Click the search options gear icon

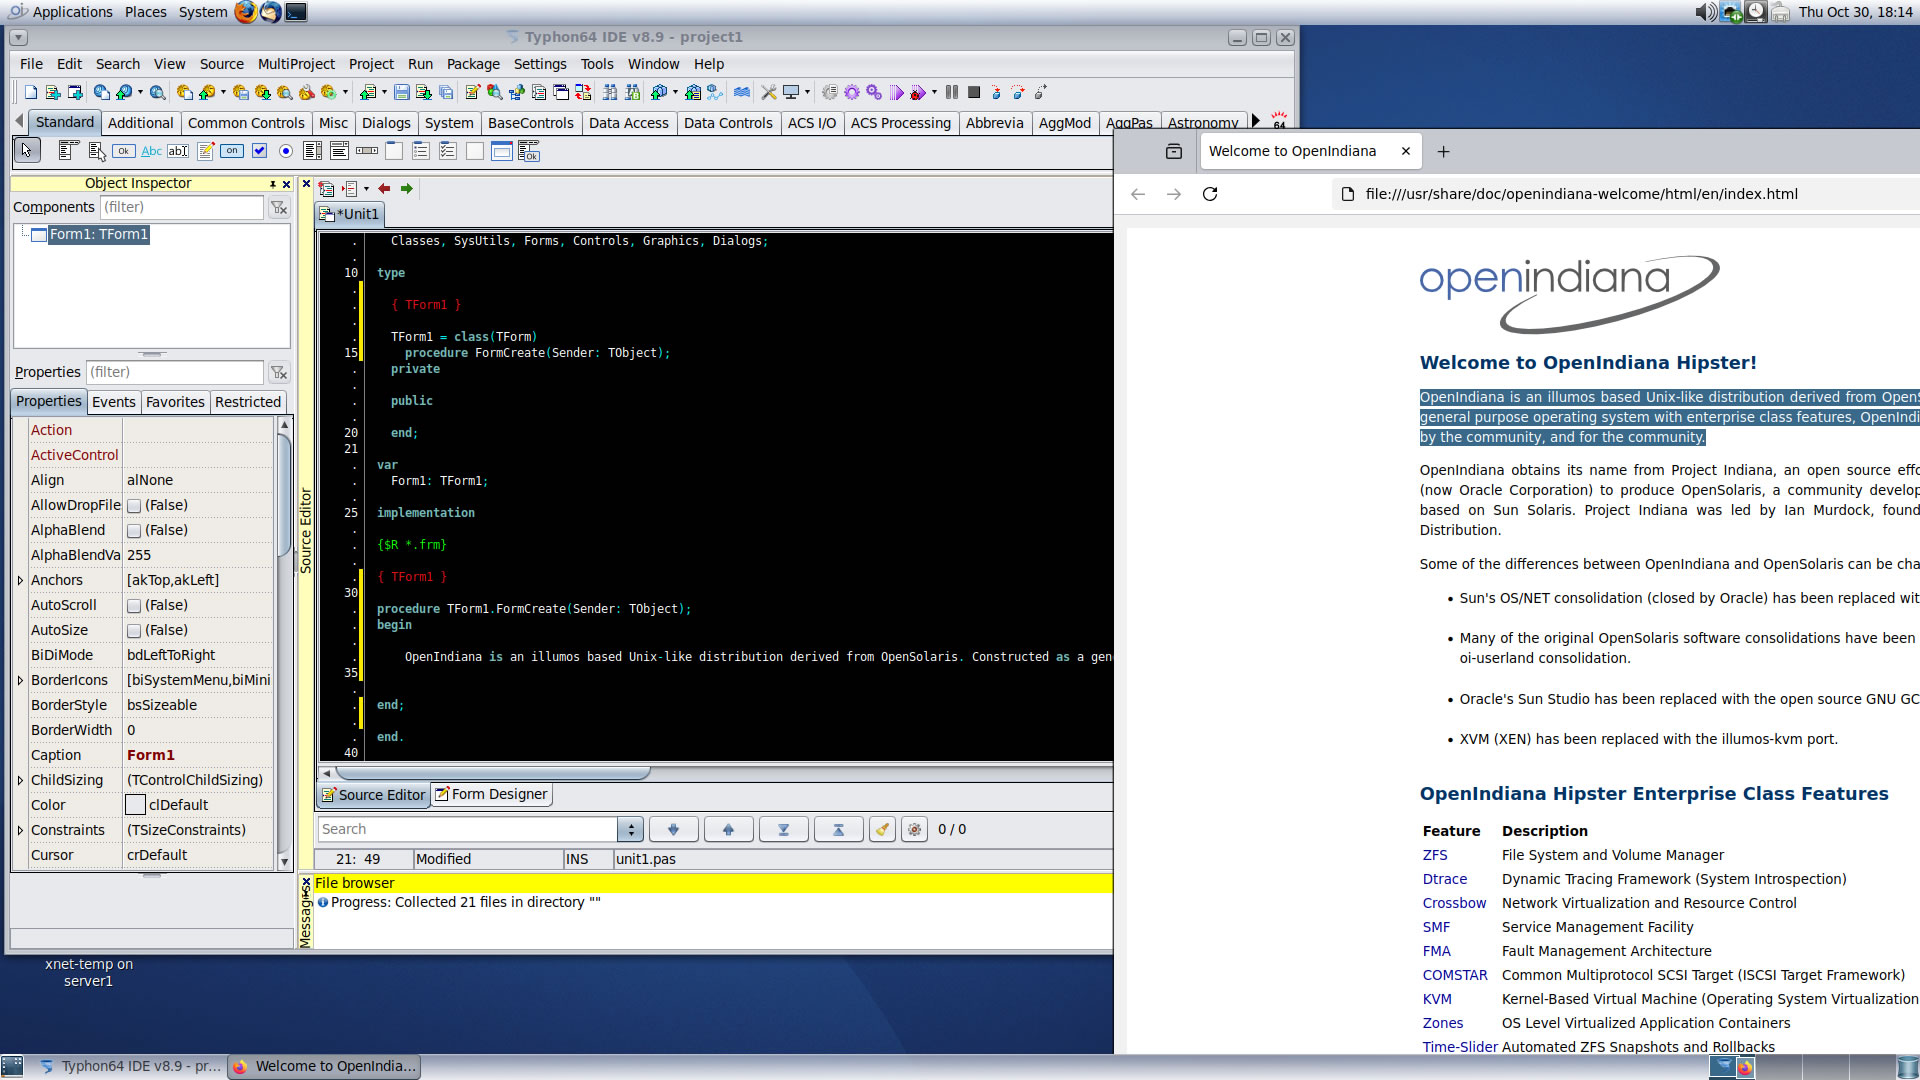(914, 829)
